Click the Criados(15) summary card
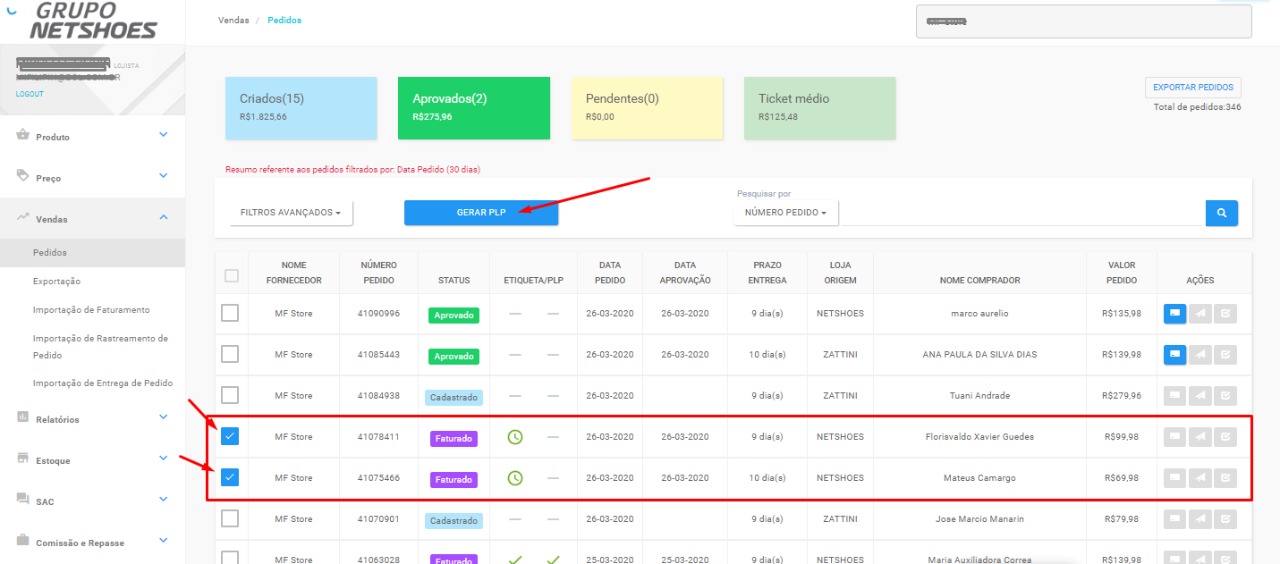Screen dimensions: 1280x564 [301, 108]
